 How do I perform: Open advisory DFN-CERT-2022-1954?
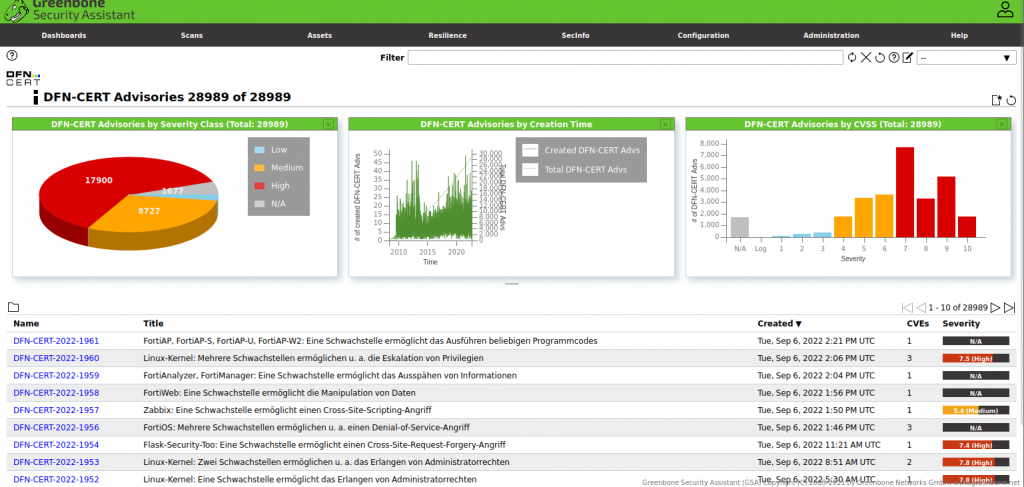coord(56,445)
